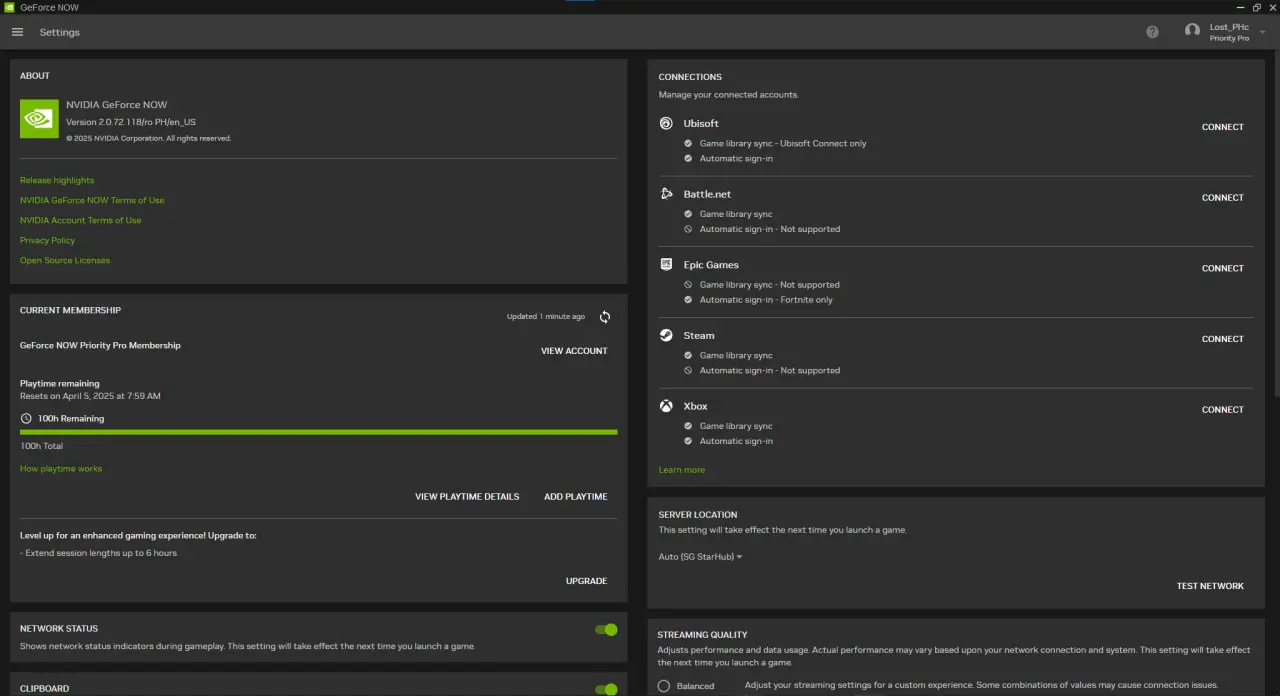1280x696 pixels.
Task: Connect the Steam account
Action: click(x=1222, y=339)
